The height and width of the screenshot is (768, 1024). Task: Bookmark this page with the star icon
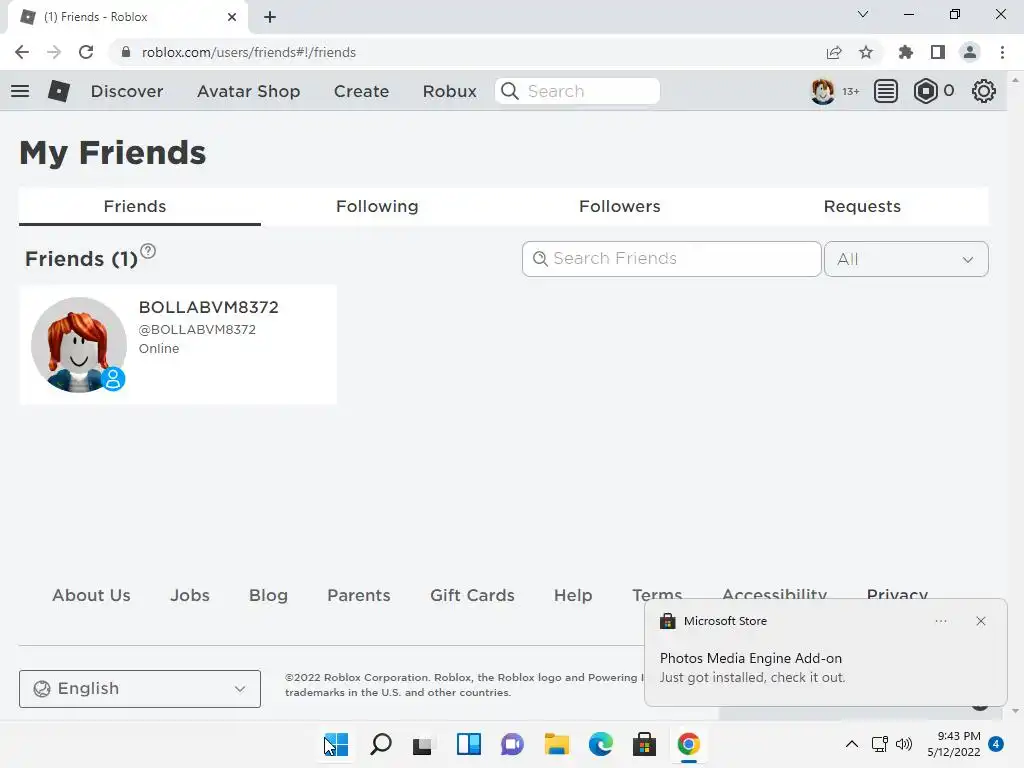tap(866, 52)
